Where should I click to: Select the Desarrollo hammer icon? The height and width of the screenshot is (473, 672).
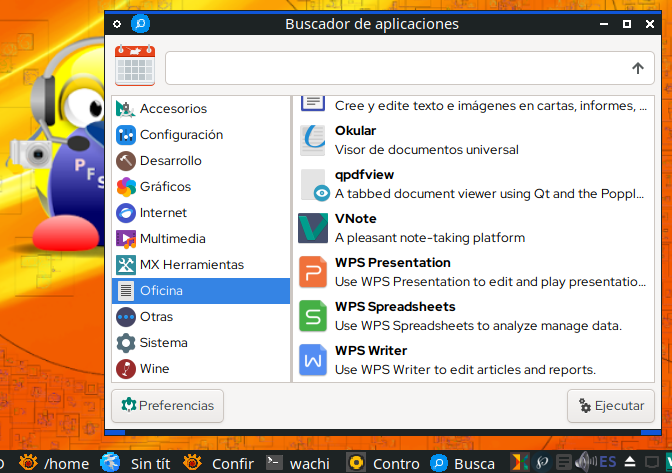point(126,161)
